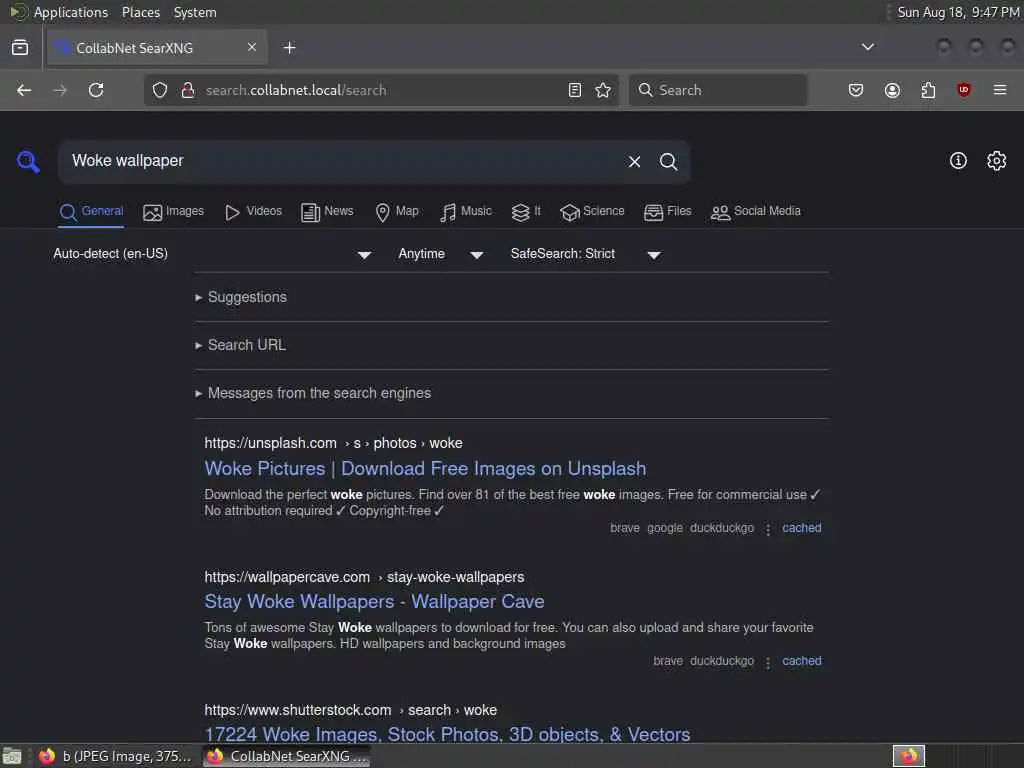Viewport: 1024px width, 768px height.
Task: Open a new browser tab
Action: (x=289, y=48)
